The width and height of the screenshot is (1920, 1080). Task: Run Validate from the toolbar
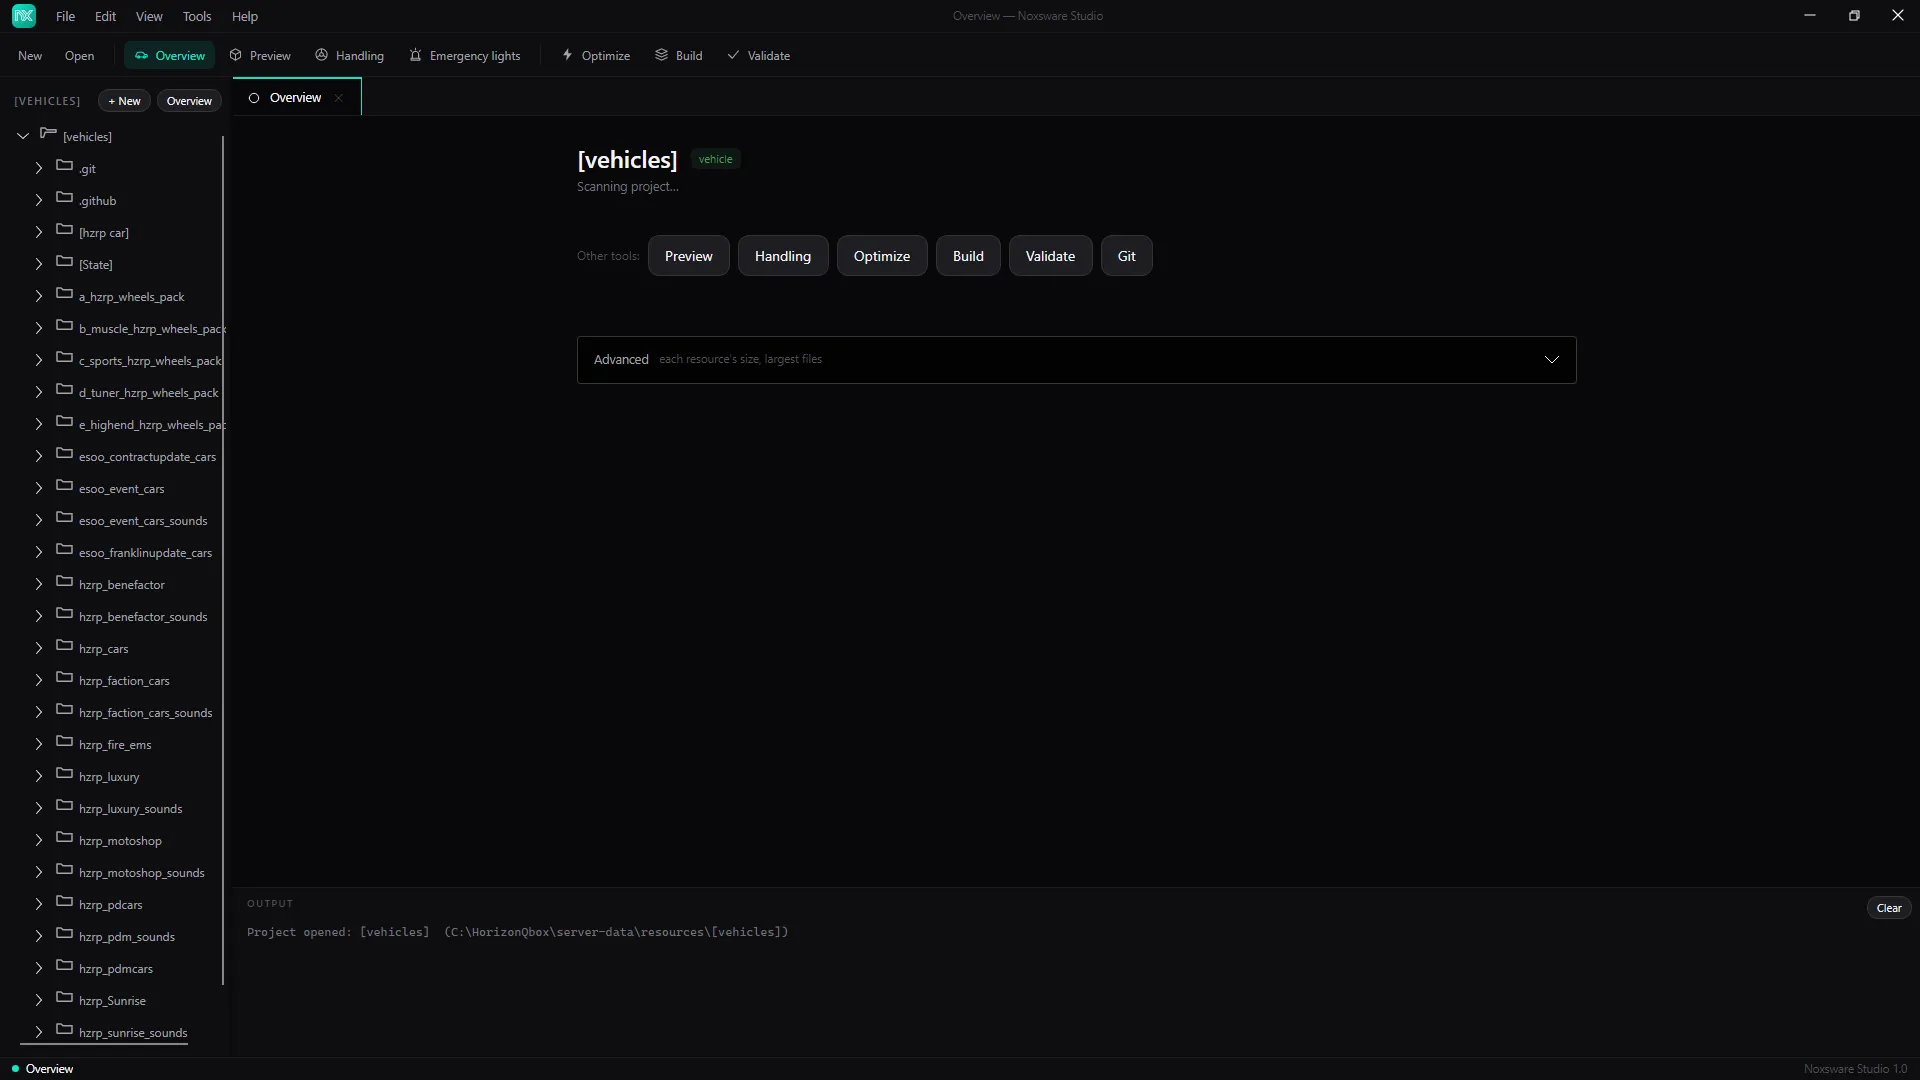(759, 56)
